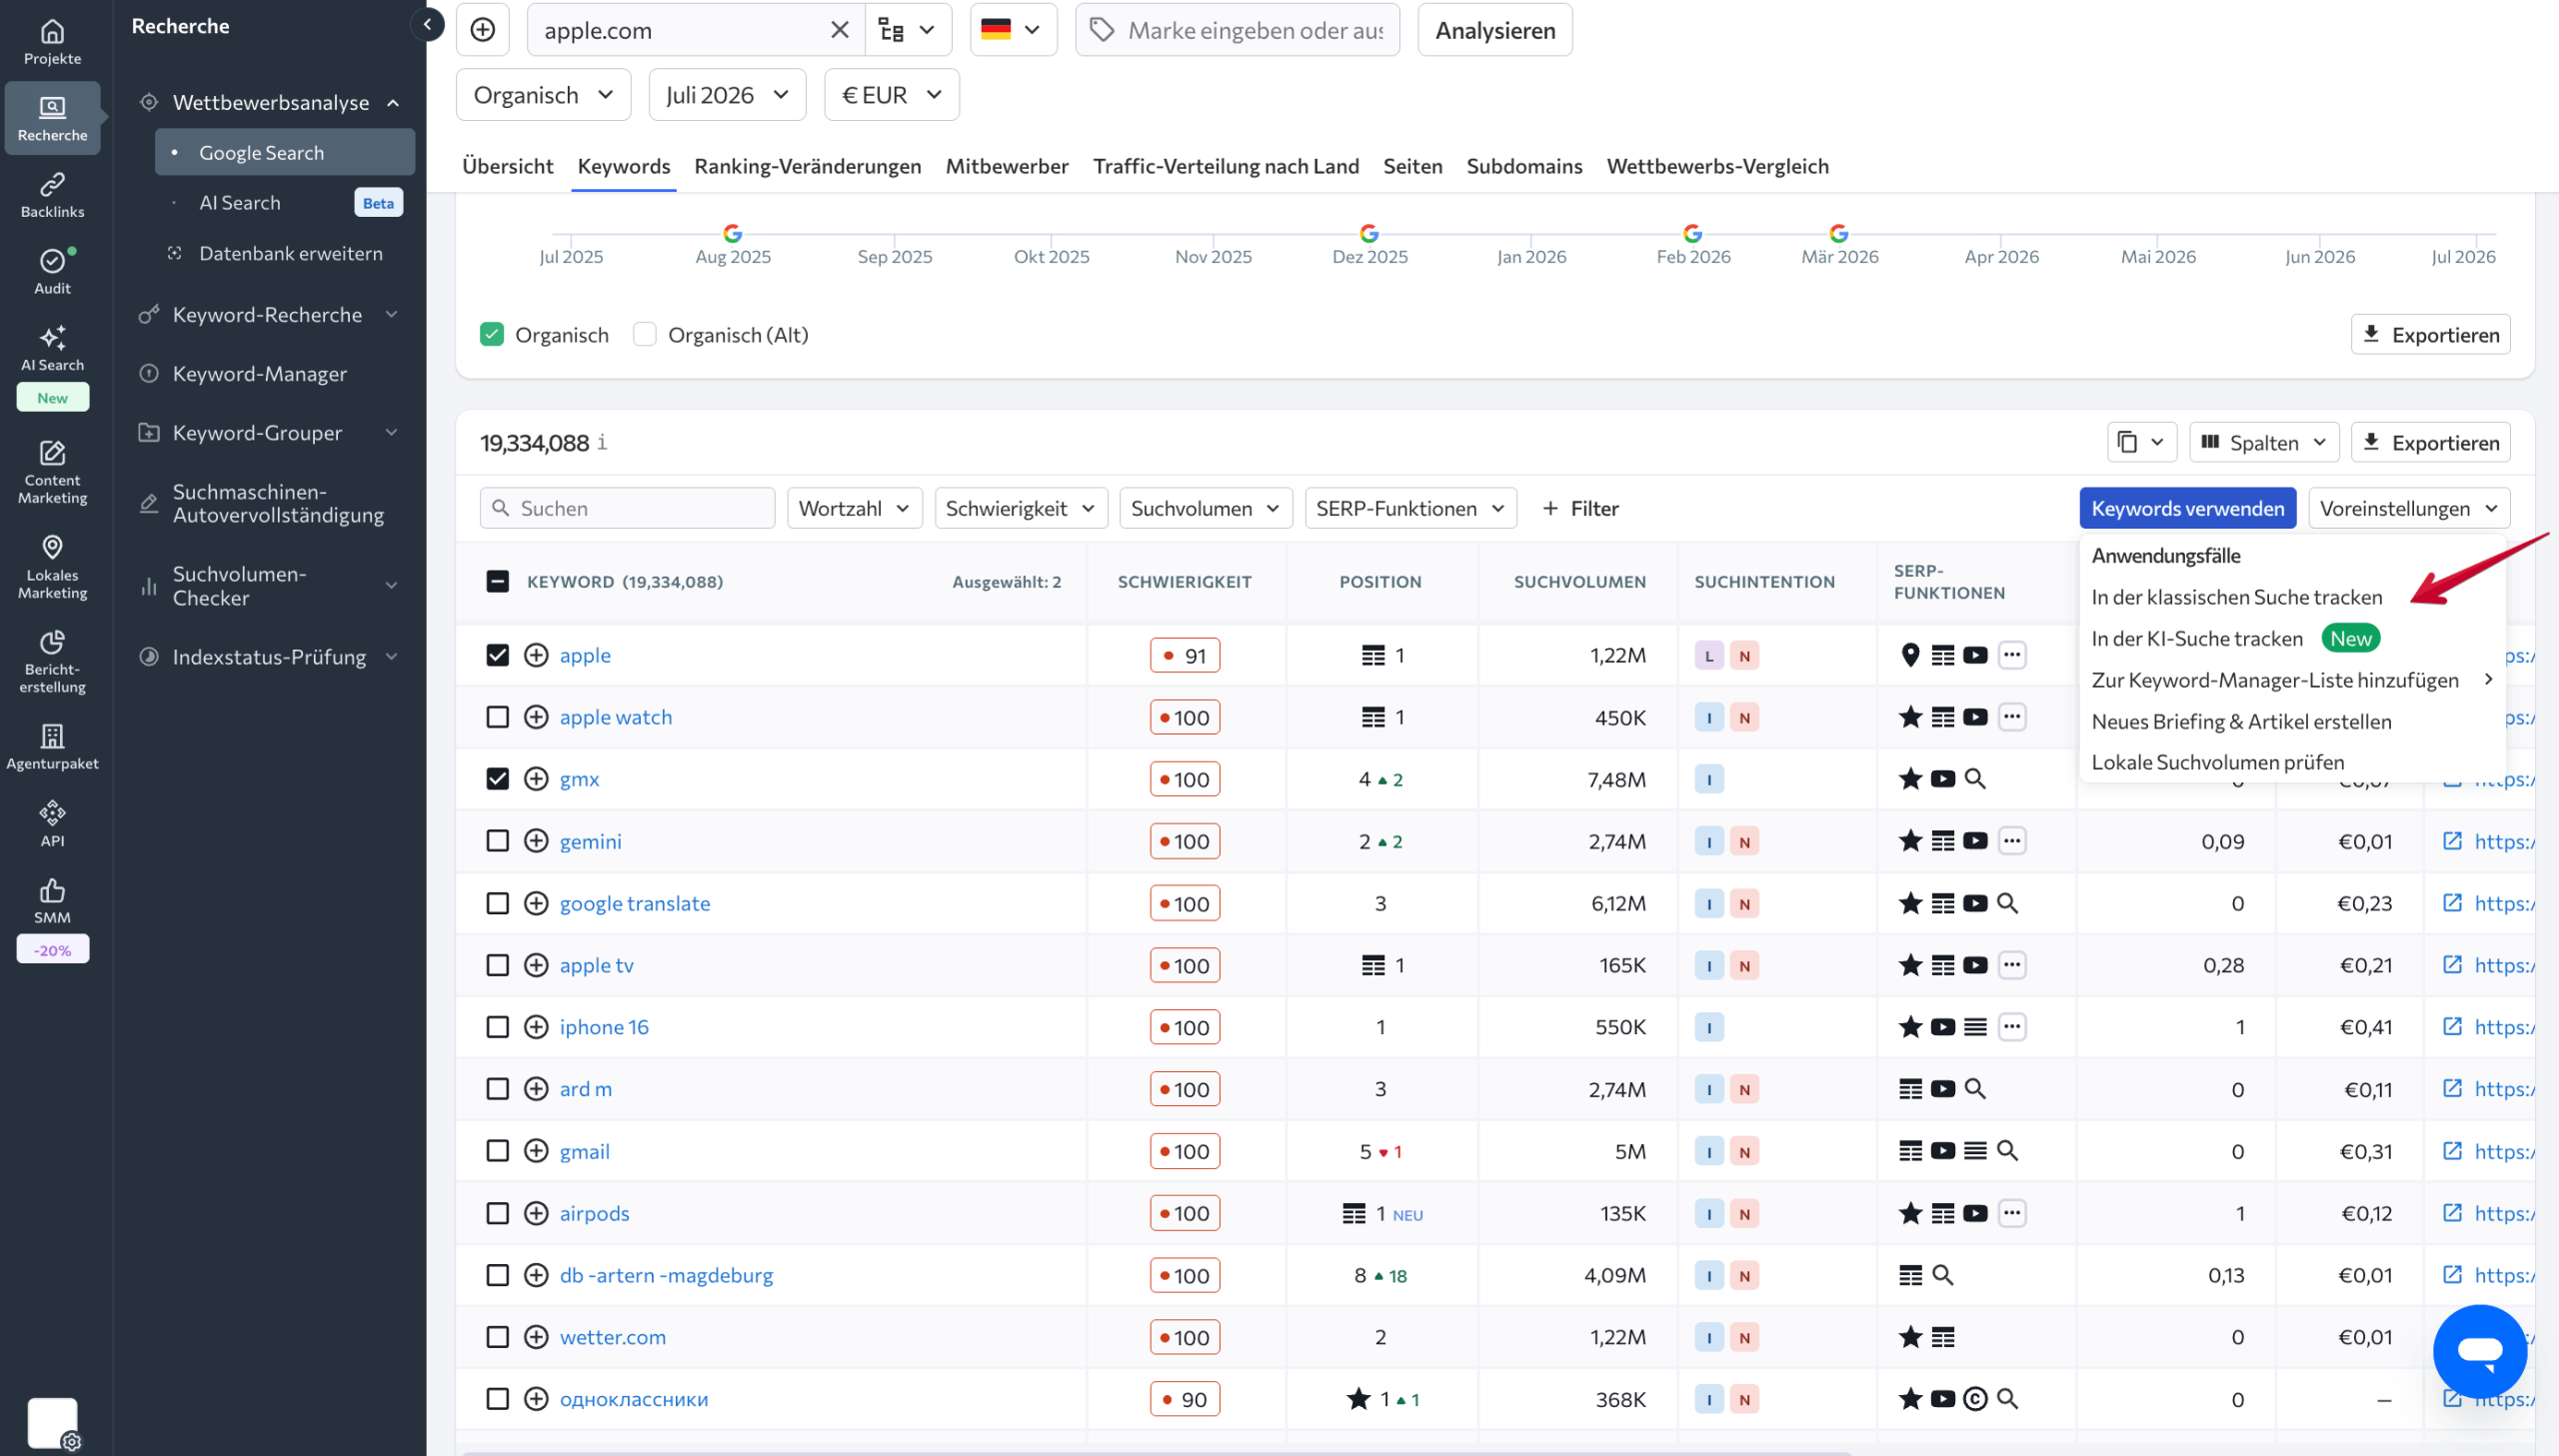The height and width of the screenshot is (1456, 2559).
Task: Show more SERP features for apple row
Action: [2012, 655]
